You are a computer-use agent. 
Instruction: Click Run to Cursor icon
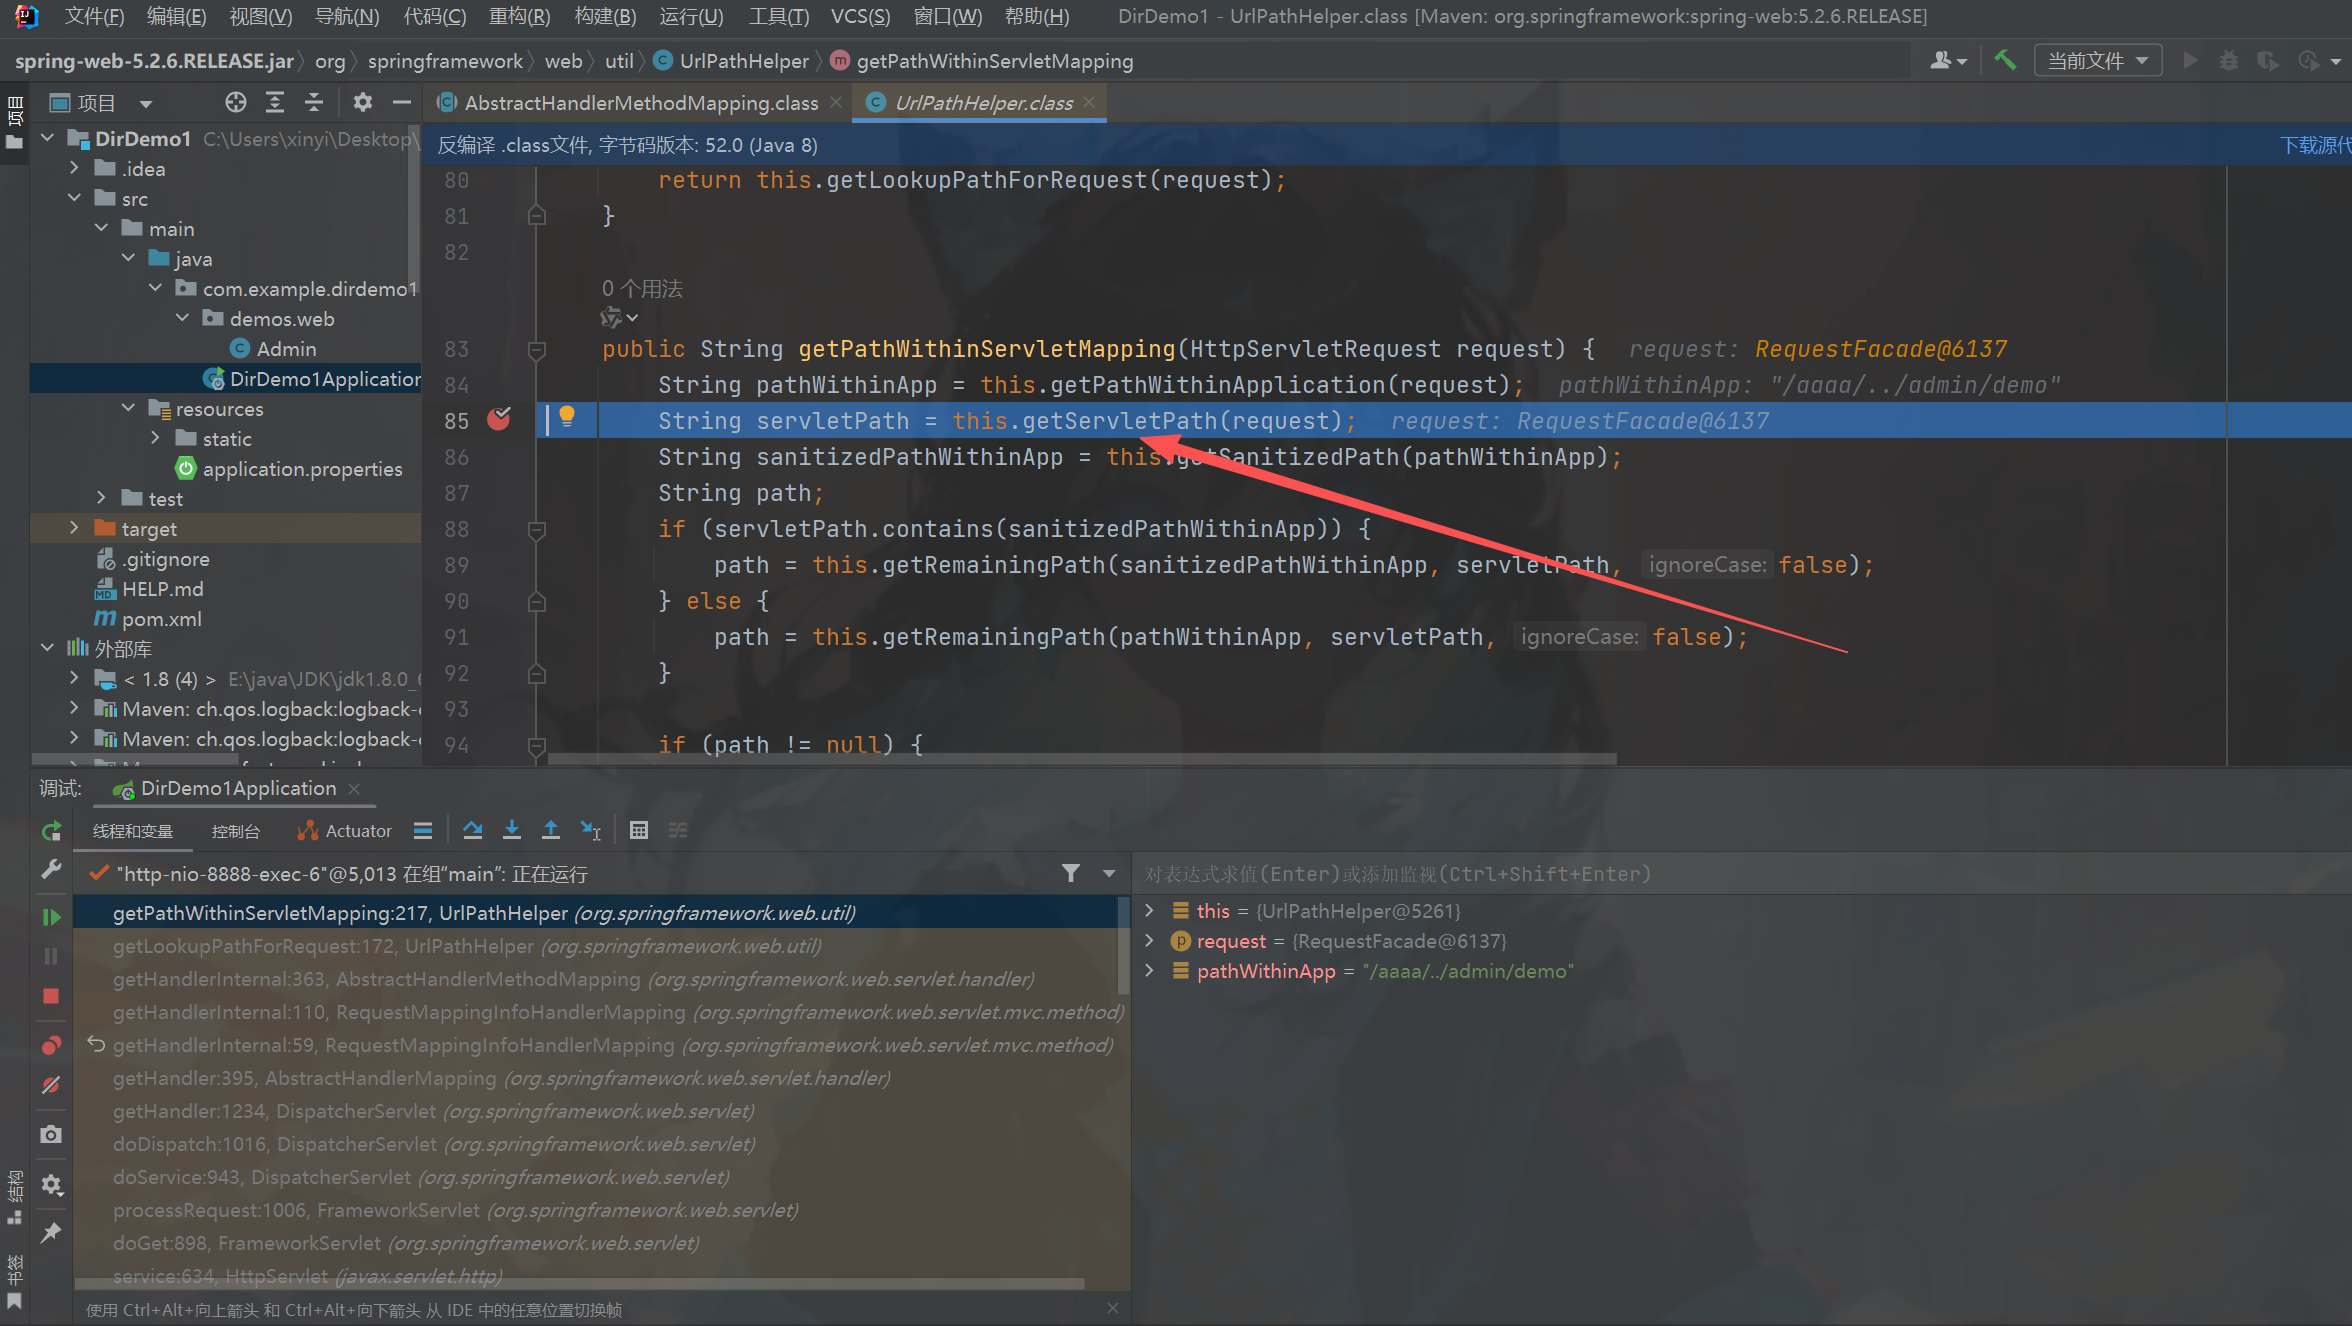coord(590,830)
